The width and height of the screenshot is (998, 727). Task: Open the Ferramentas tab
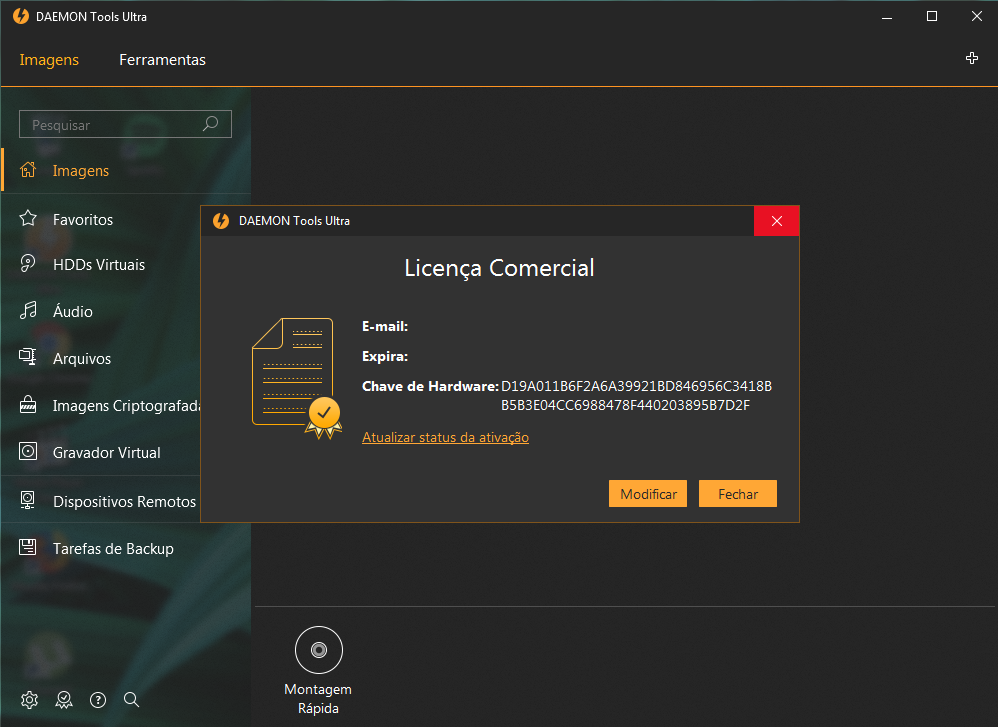pyautogui.click(x=162, y=60)
